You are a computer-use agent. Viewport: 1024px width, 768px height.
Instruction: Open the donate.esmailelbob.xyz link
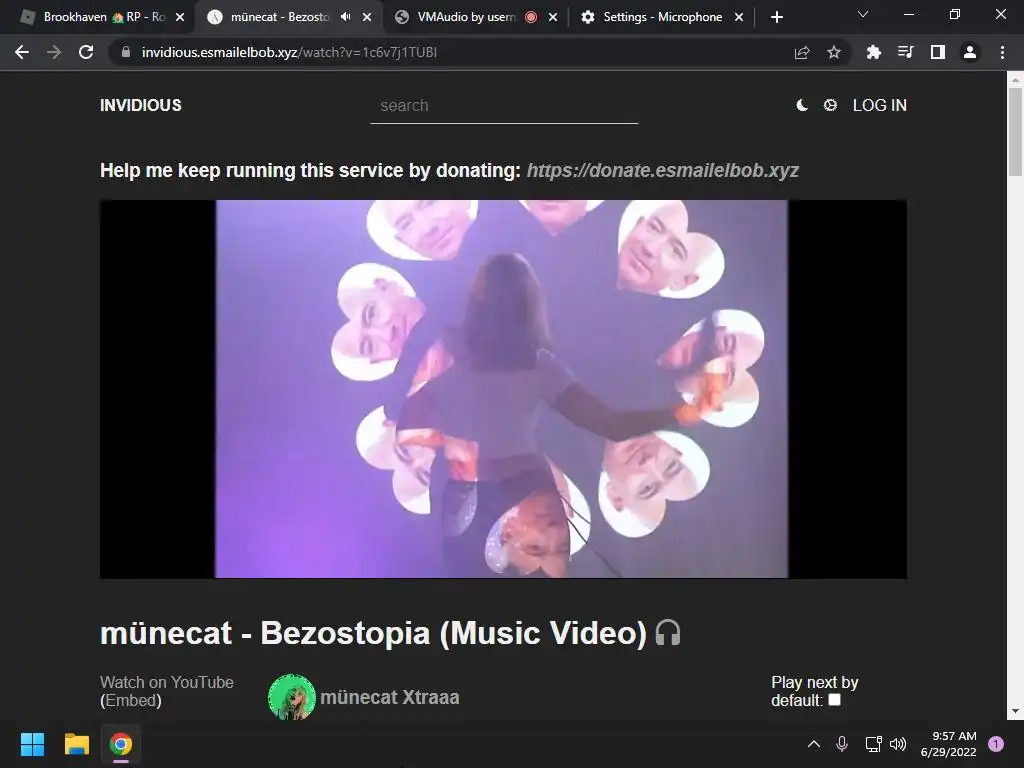pos(663,170)
